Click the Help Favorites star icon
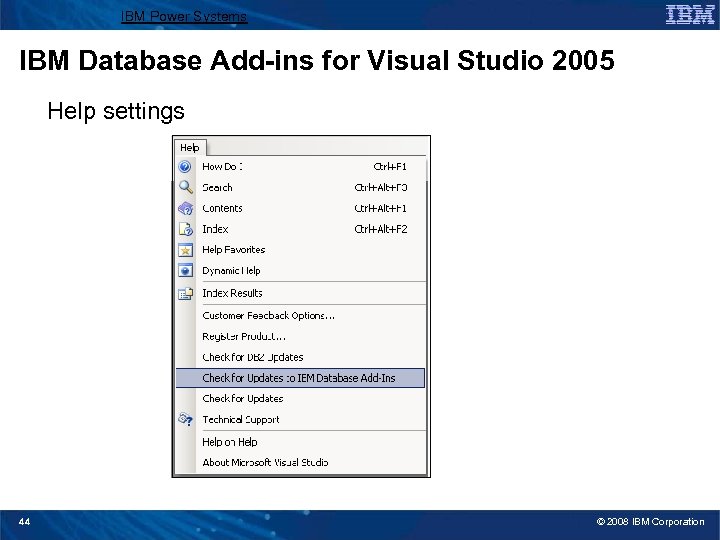 click(186, 250)
